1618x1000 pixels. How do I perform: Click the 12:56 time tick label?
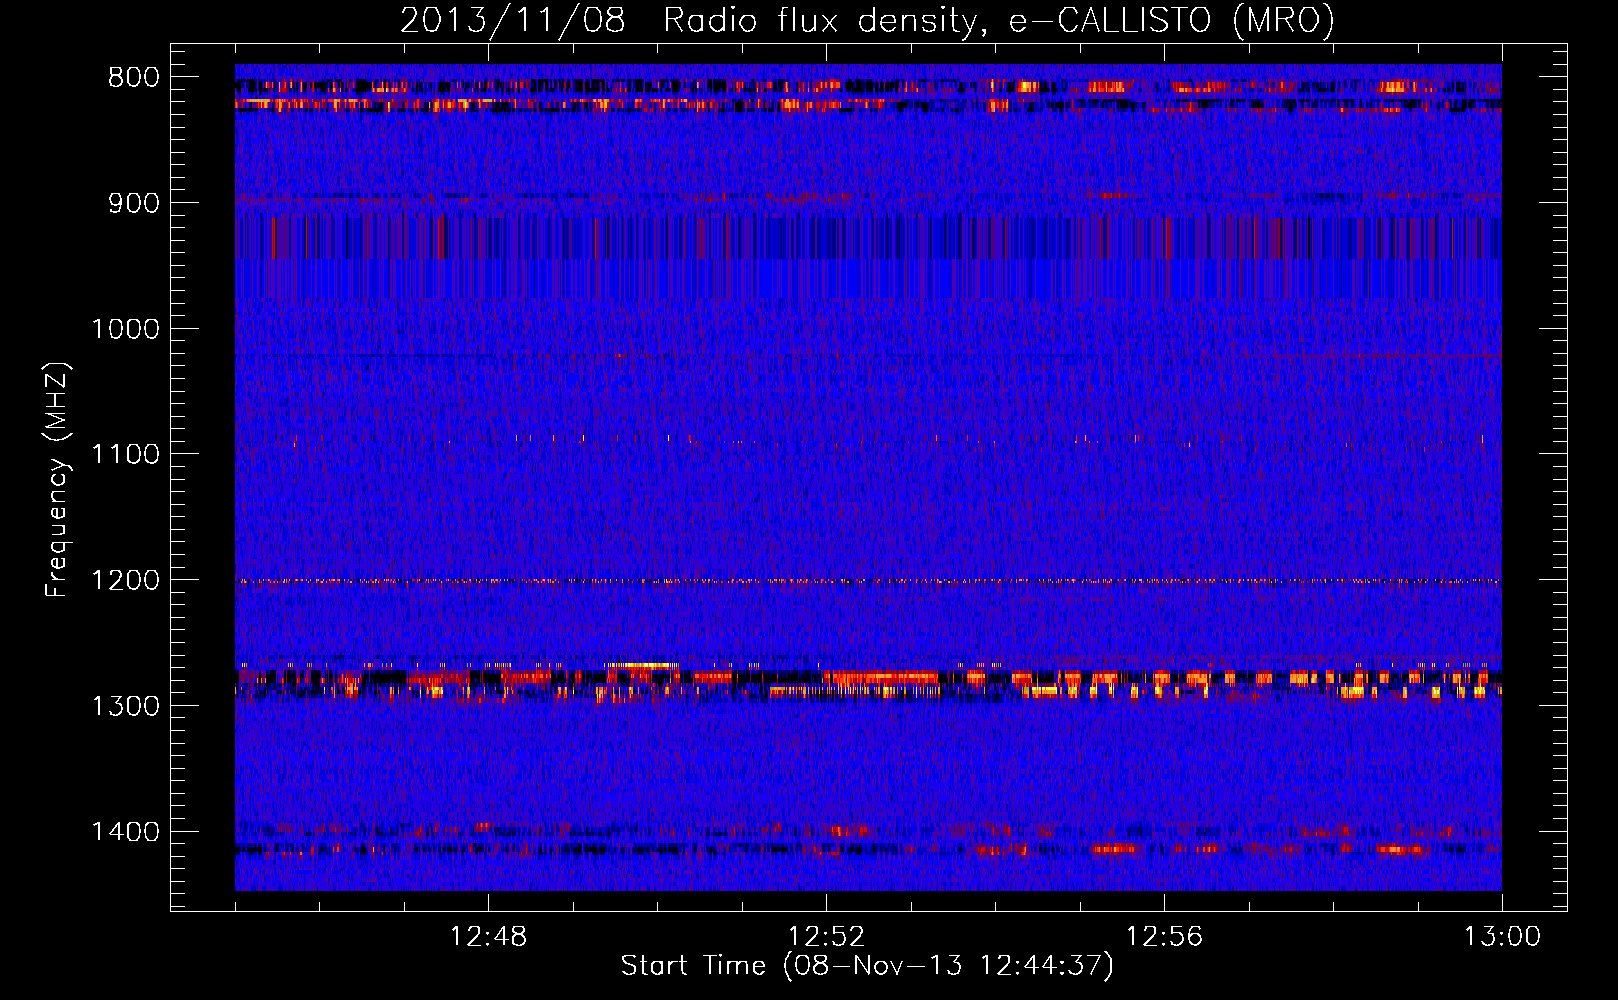[x=1164, y=937]
